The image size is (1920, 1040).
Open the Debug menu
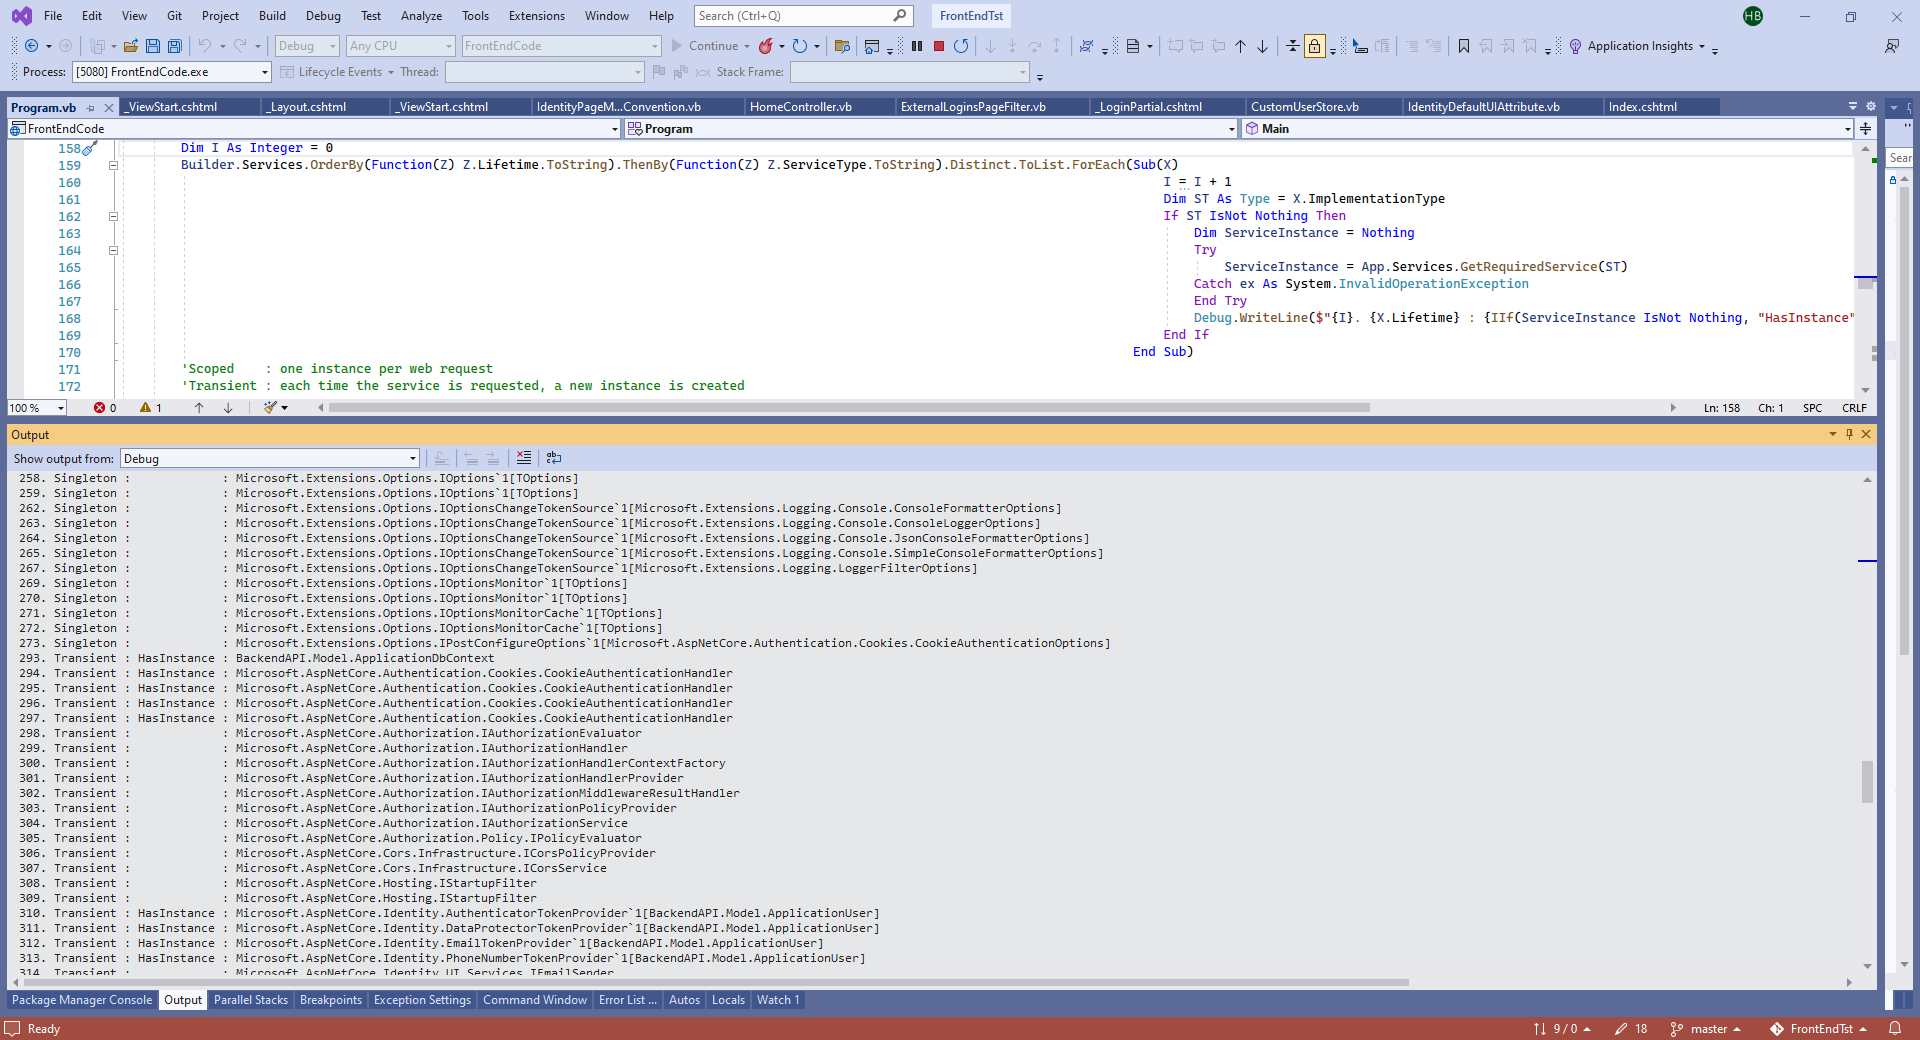click(x=323, y=16)
